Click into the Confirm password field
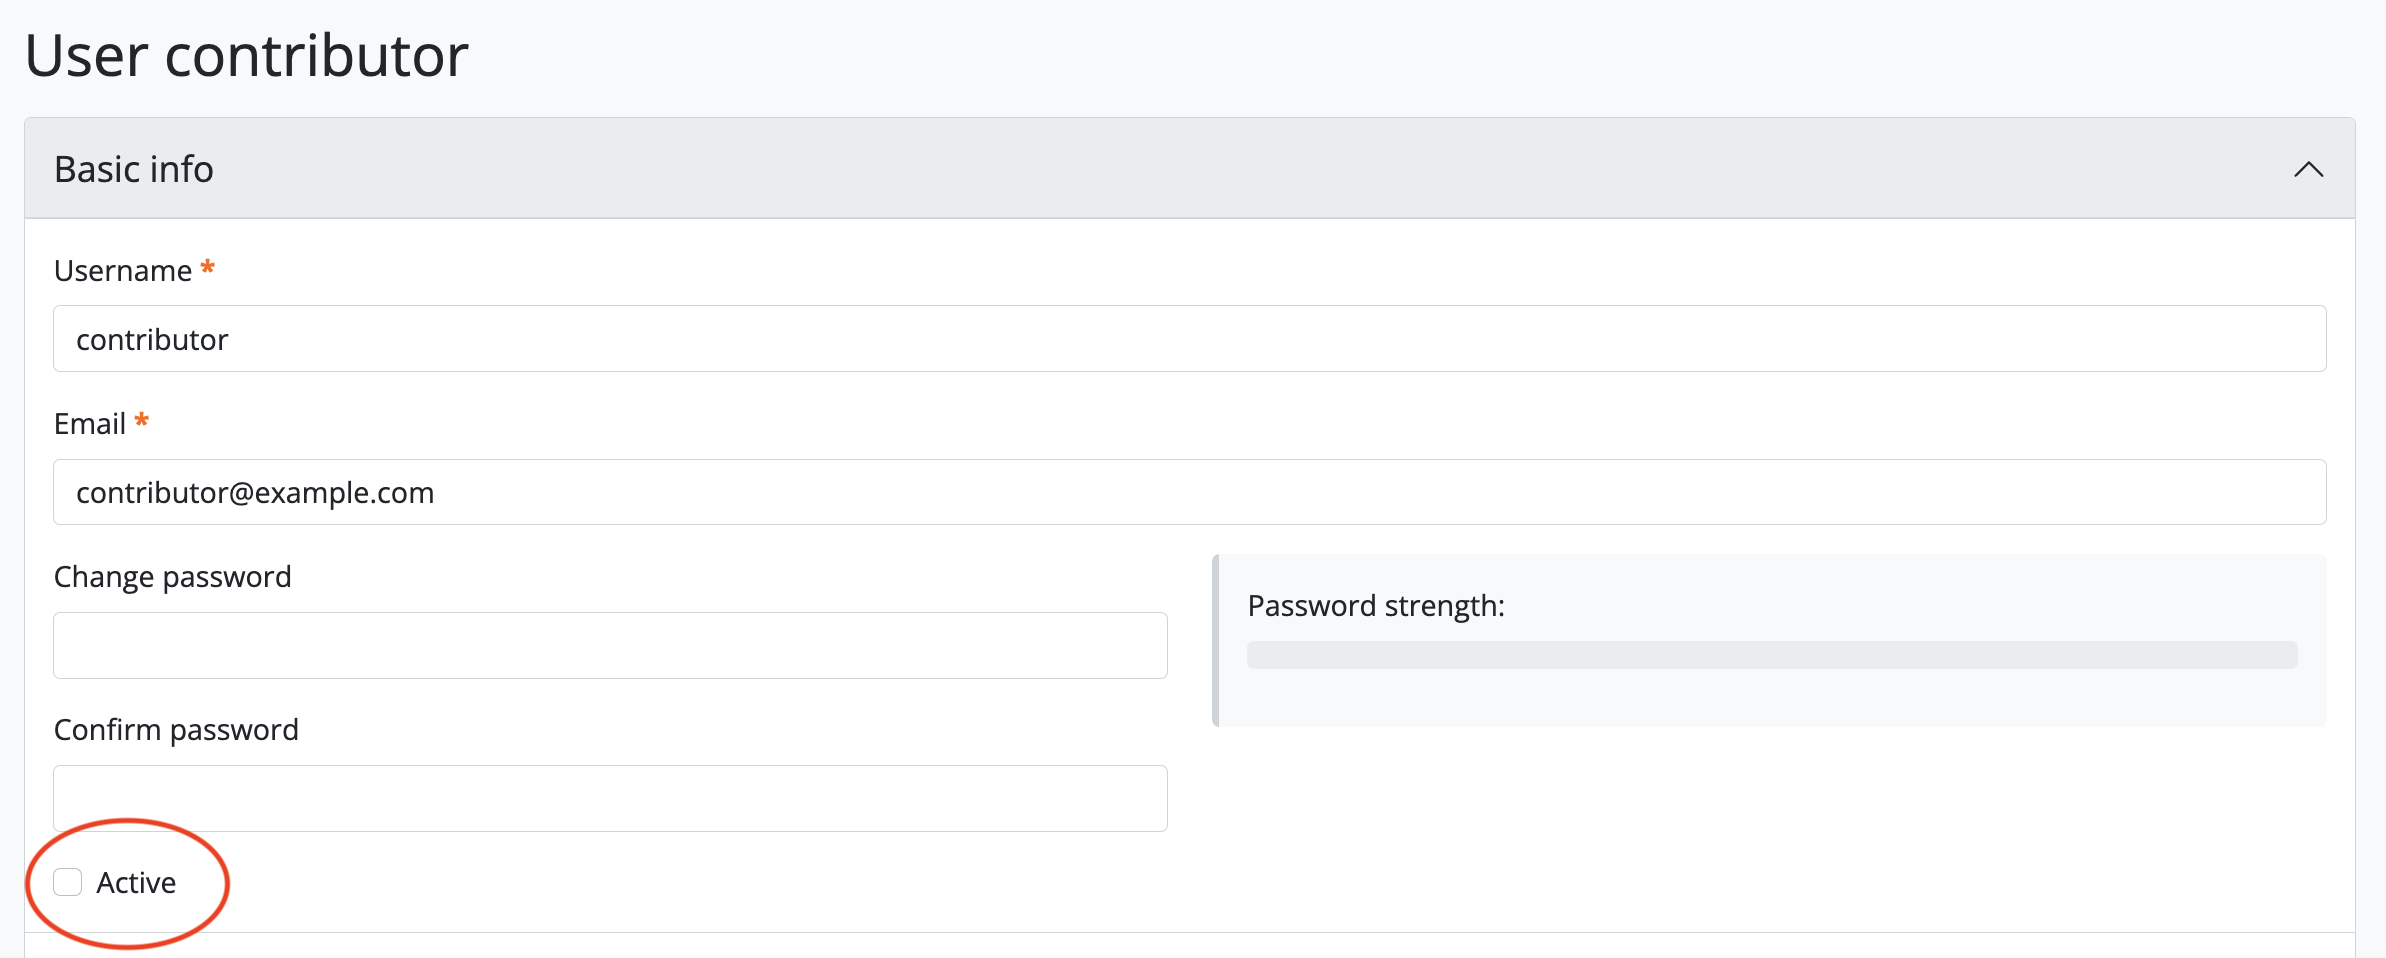Image resolution: width=2386 pixels, height=958 pixels. tap(610, 798)
